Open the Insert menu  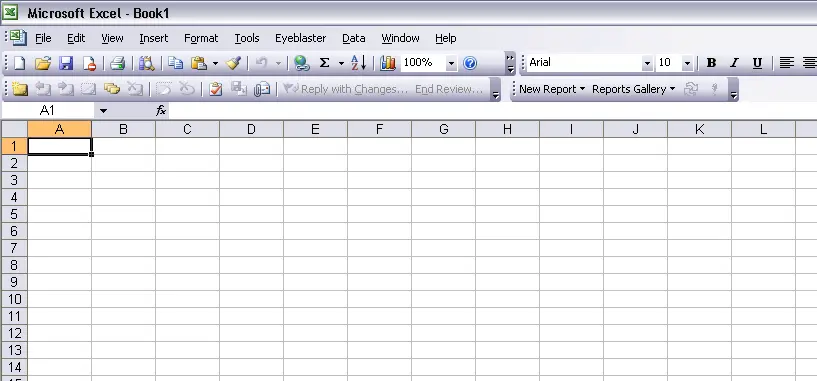pos(154,38)
